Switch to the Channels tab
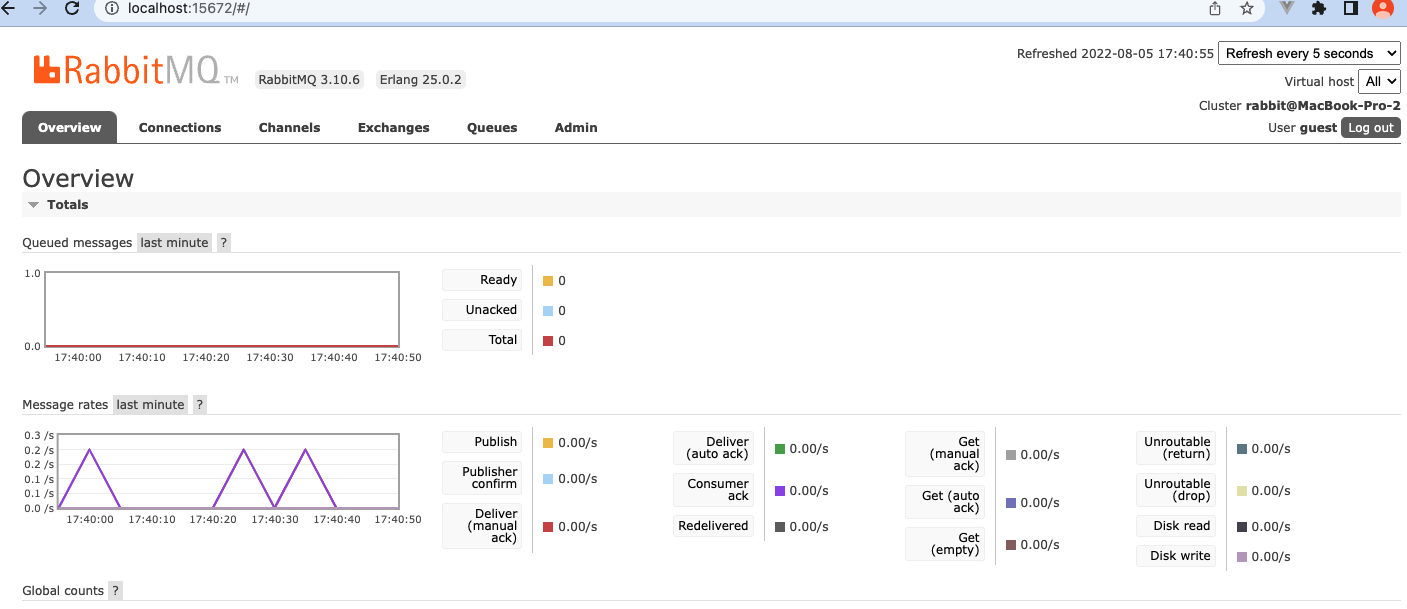The image size is (1407, 609). pyautogui.click(x=290, y=128)
